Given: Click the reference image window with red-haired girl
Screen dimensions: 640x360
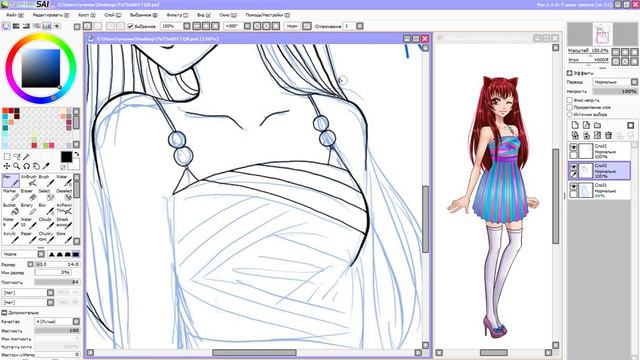Looking at the screenshot, I should pyautogui.click(x=493, y=196).
